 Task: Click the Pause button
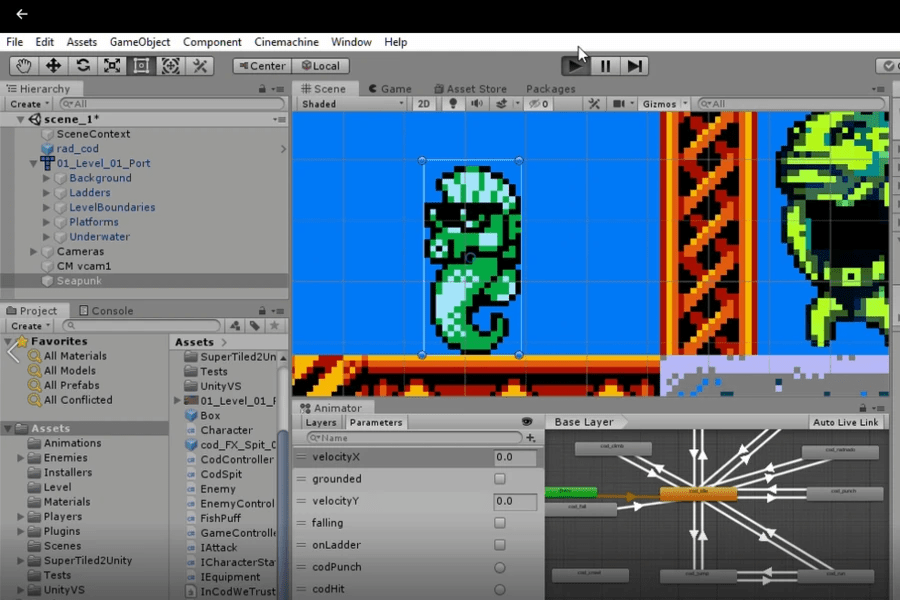(605, 66)
